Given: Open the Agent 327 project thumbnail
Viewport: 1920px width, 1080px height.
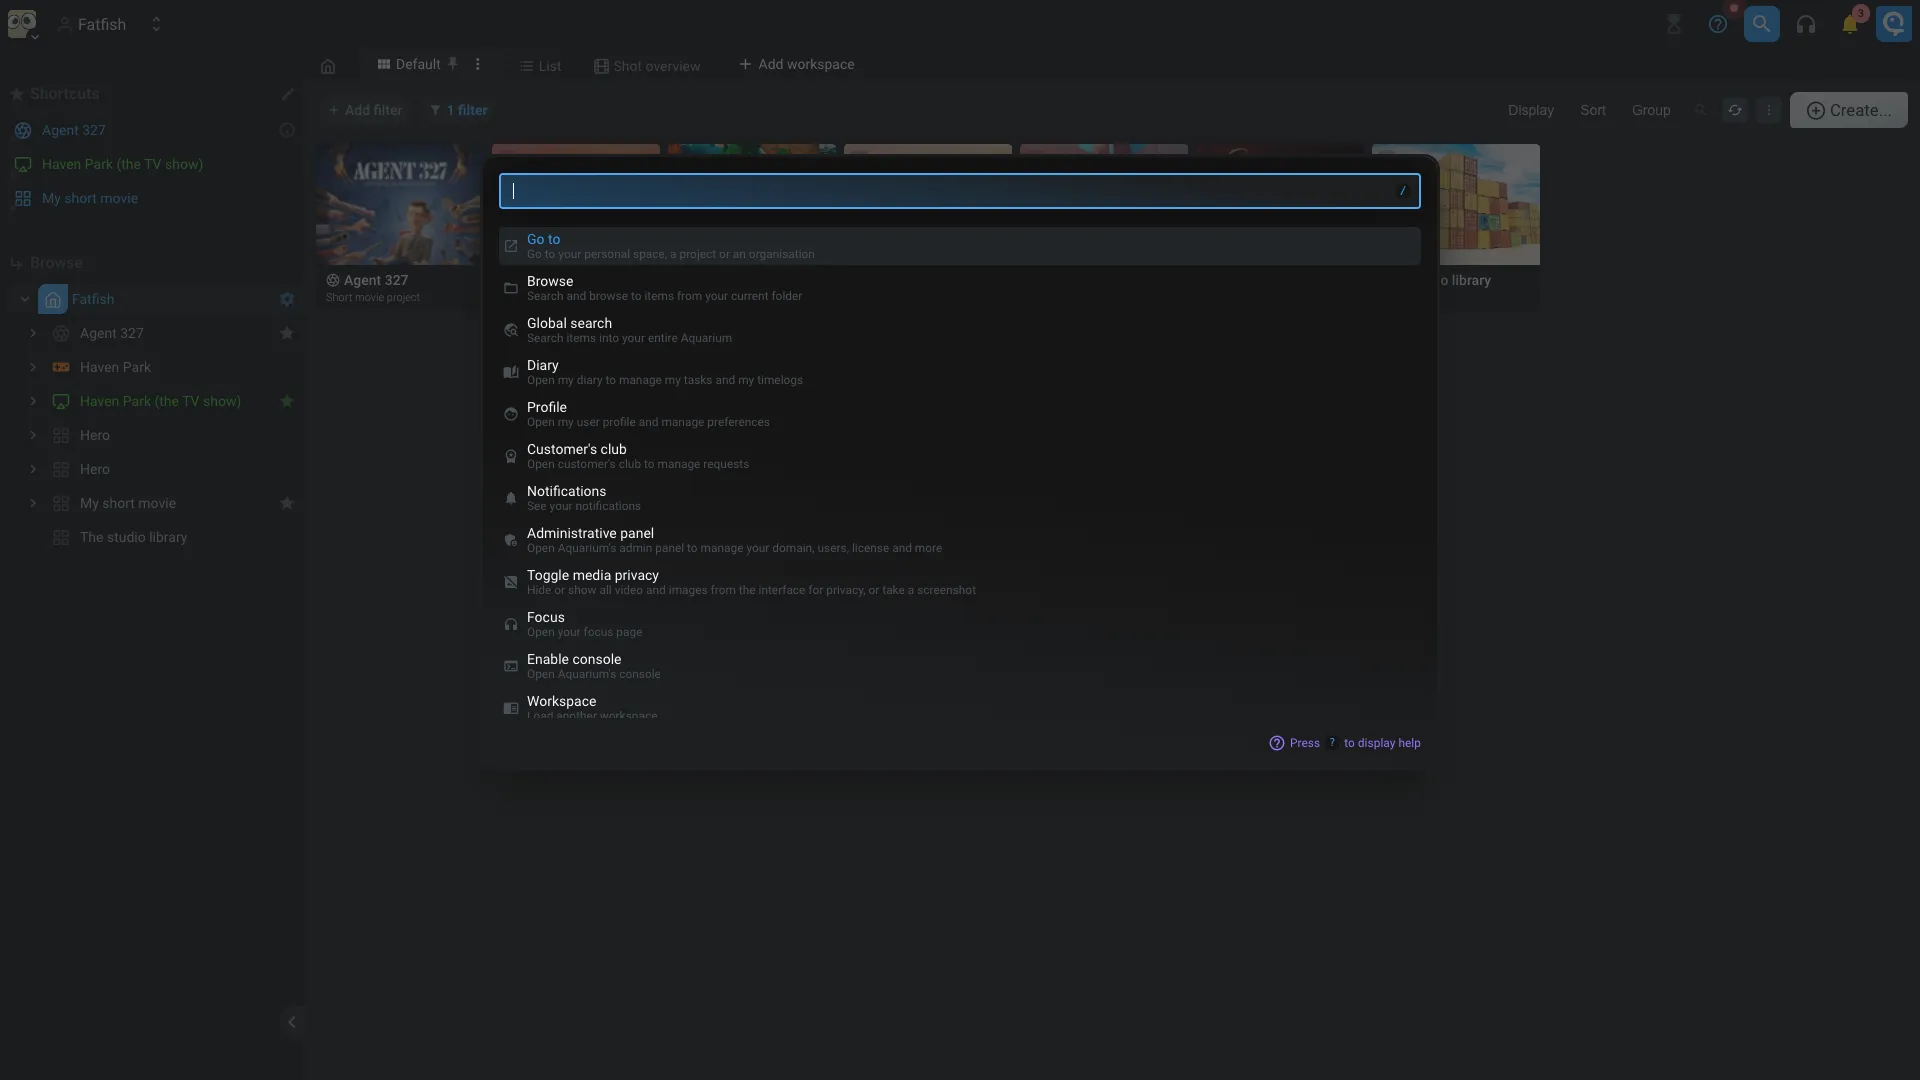Looking at the screenshot, I should pos(398,204).
